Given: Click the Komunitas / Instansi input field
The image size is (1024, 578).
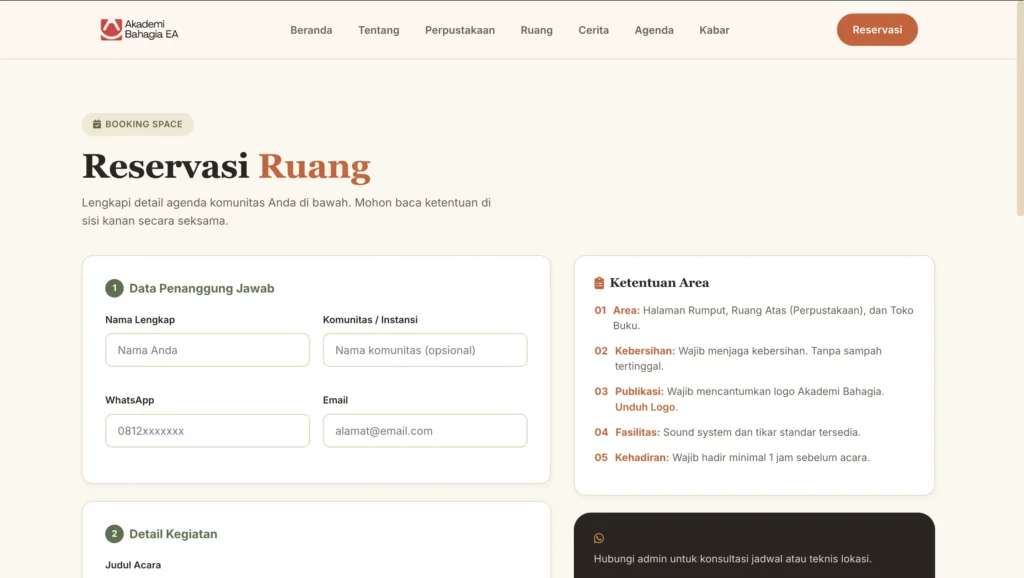Looking at the screenshot, I should tap(425, 350).
